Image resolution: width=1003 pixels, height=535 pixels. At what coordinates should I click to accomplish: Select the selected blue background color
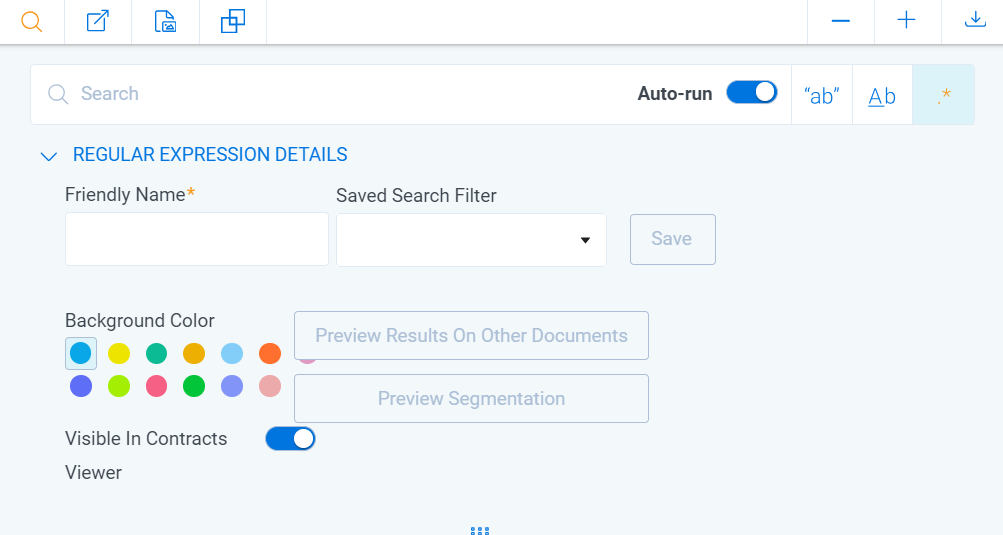click(81, 353)
